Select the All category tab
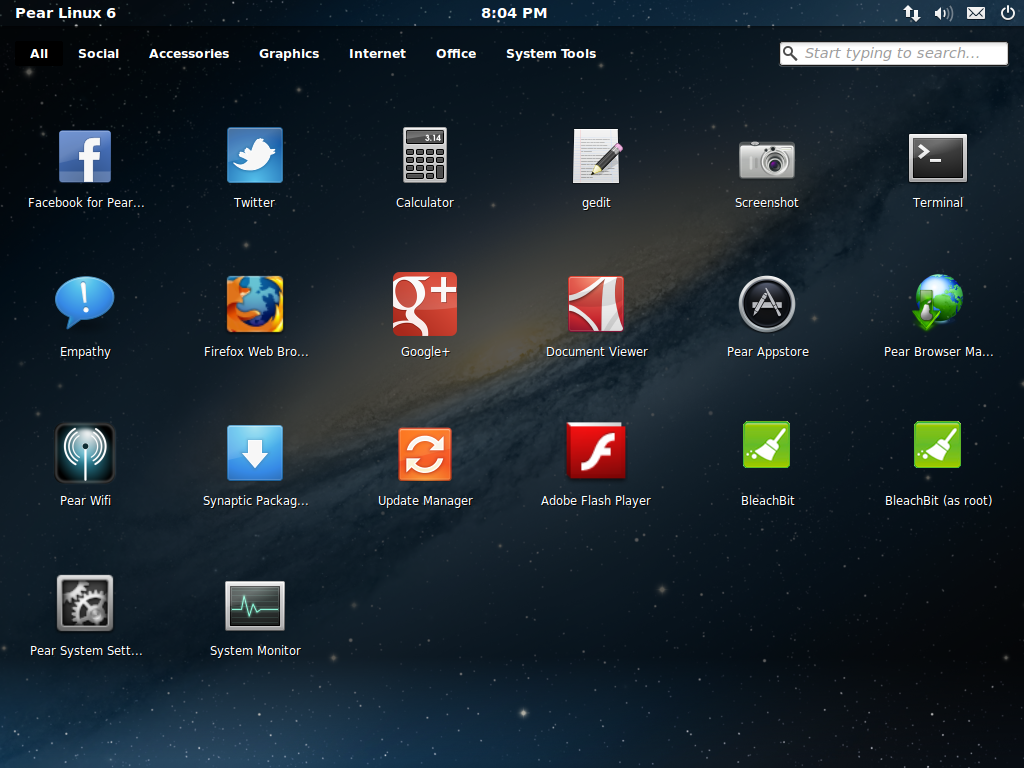This screenshot has width=1024, height=768. [39, 54]
